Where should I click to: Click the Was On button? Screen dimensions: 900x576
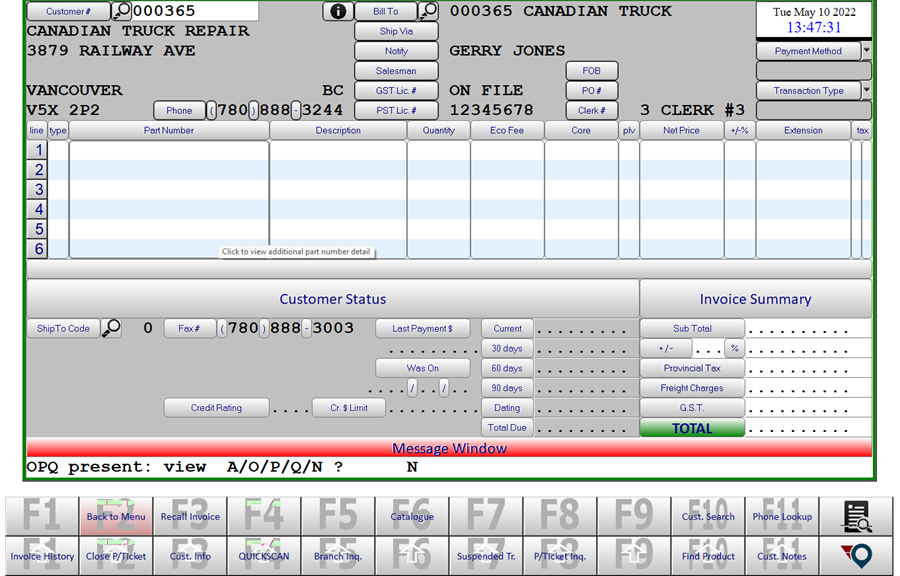422,368
